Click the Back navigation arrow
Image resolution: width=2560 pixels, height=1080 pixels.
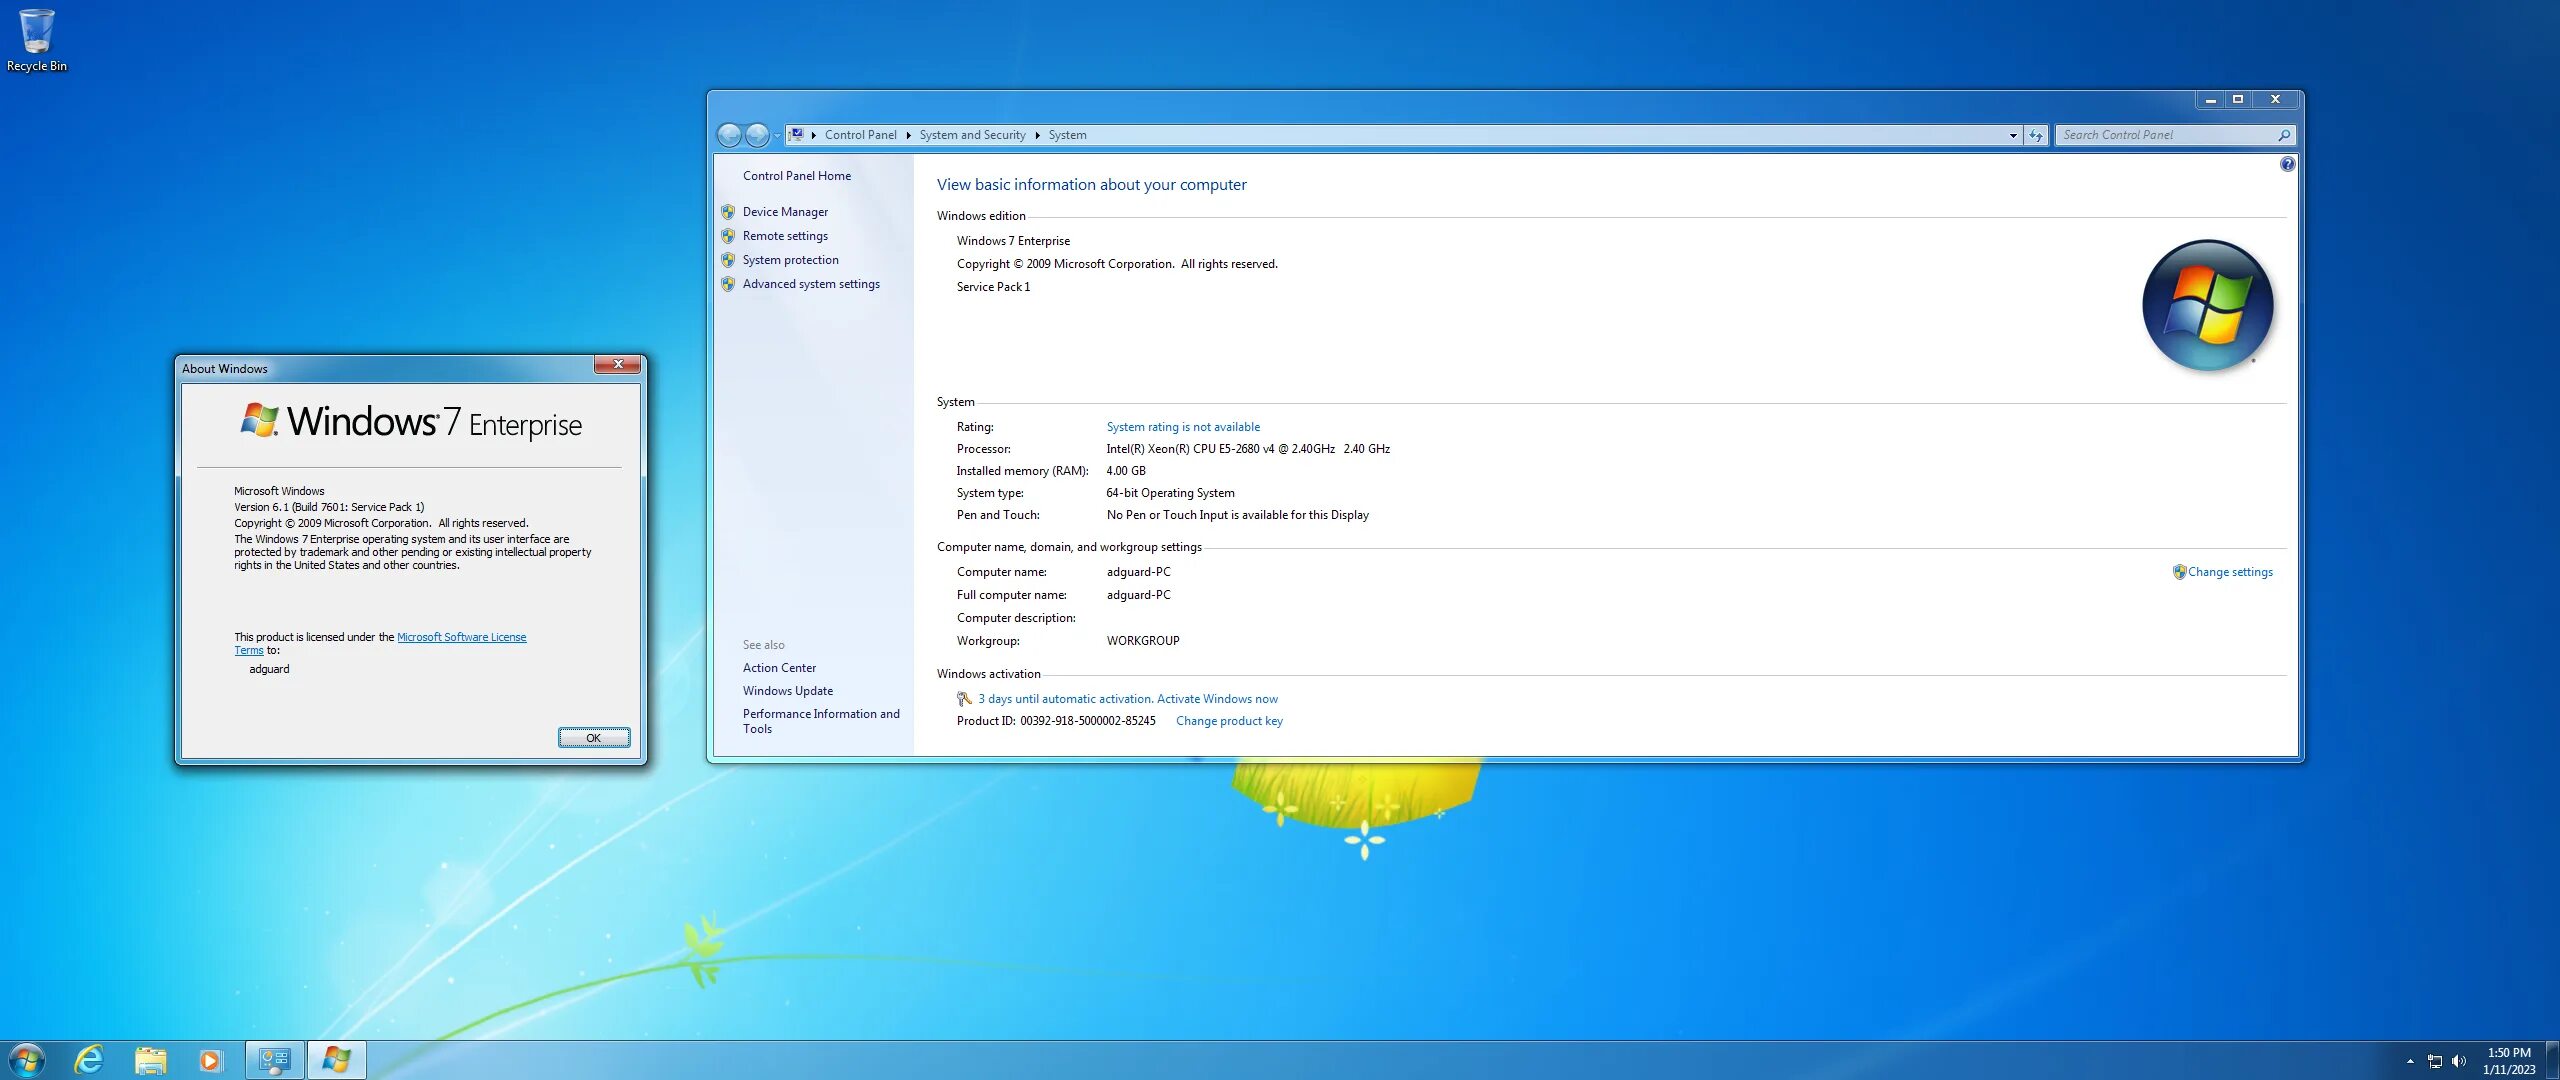[x=730, y=135]
